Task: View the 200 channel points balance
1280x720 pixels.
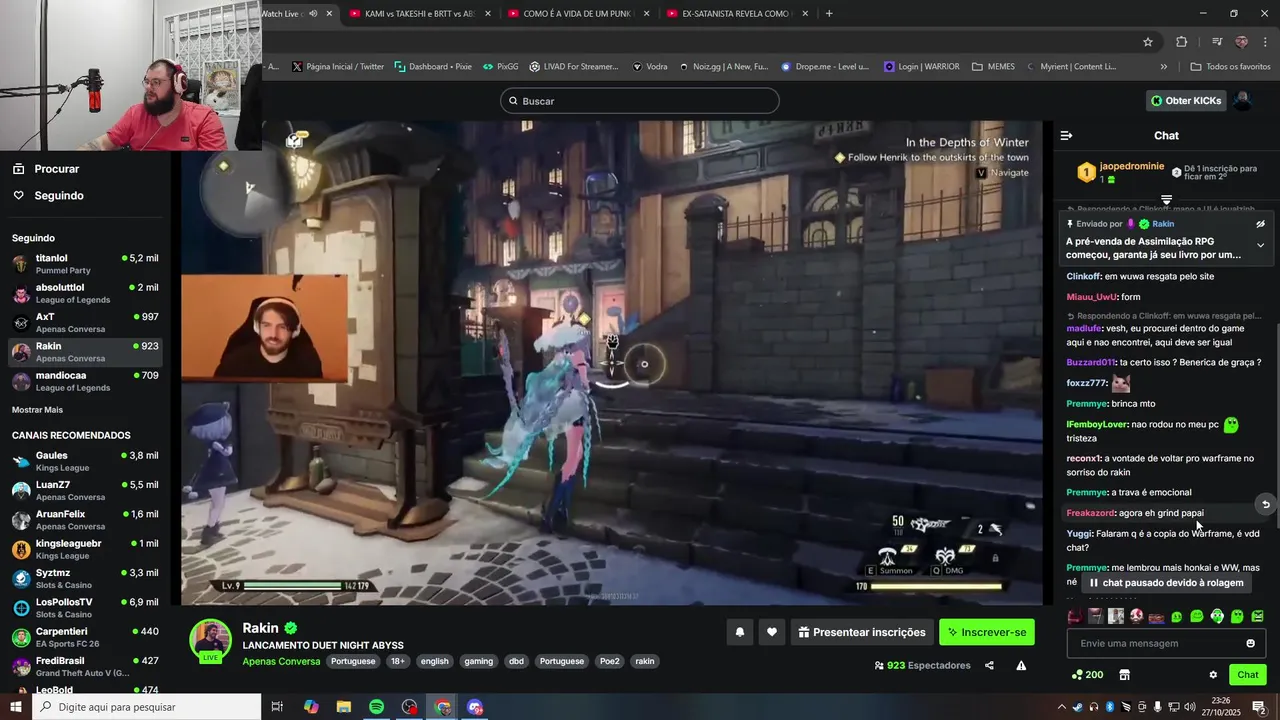Action: [1087, 675]
